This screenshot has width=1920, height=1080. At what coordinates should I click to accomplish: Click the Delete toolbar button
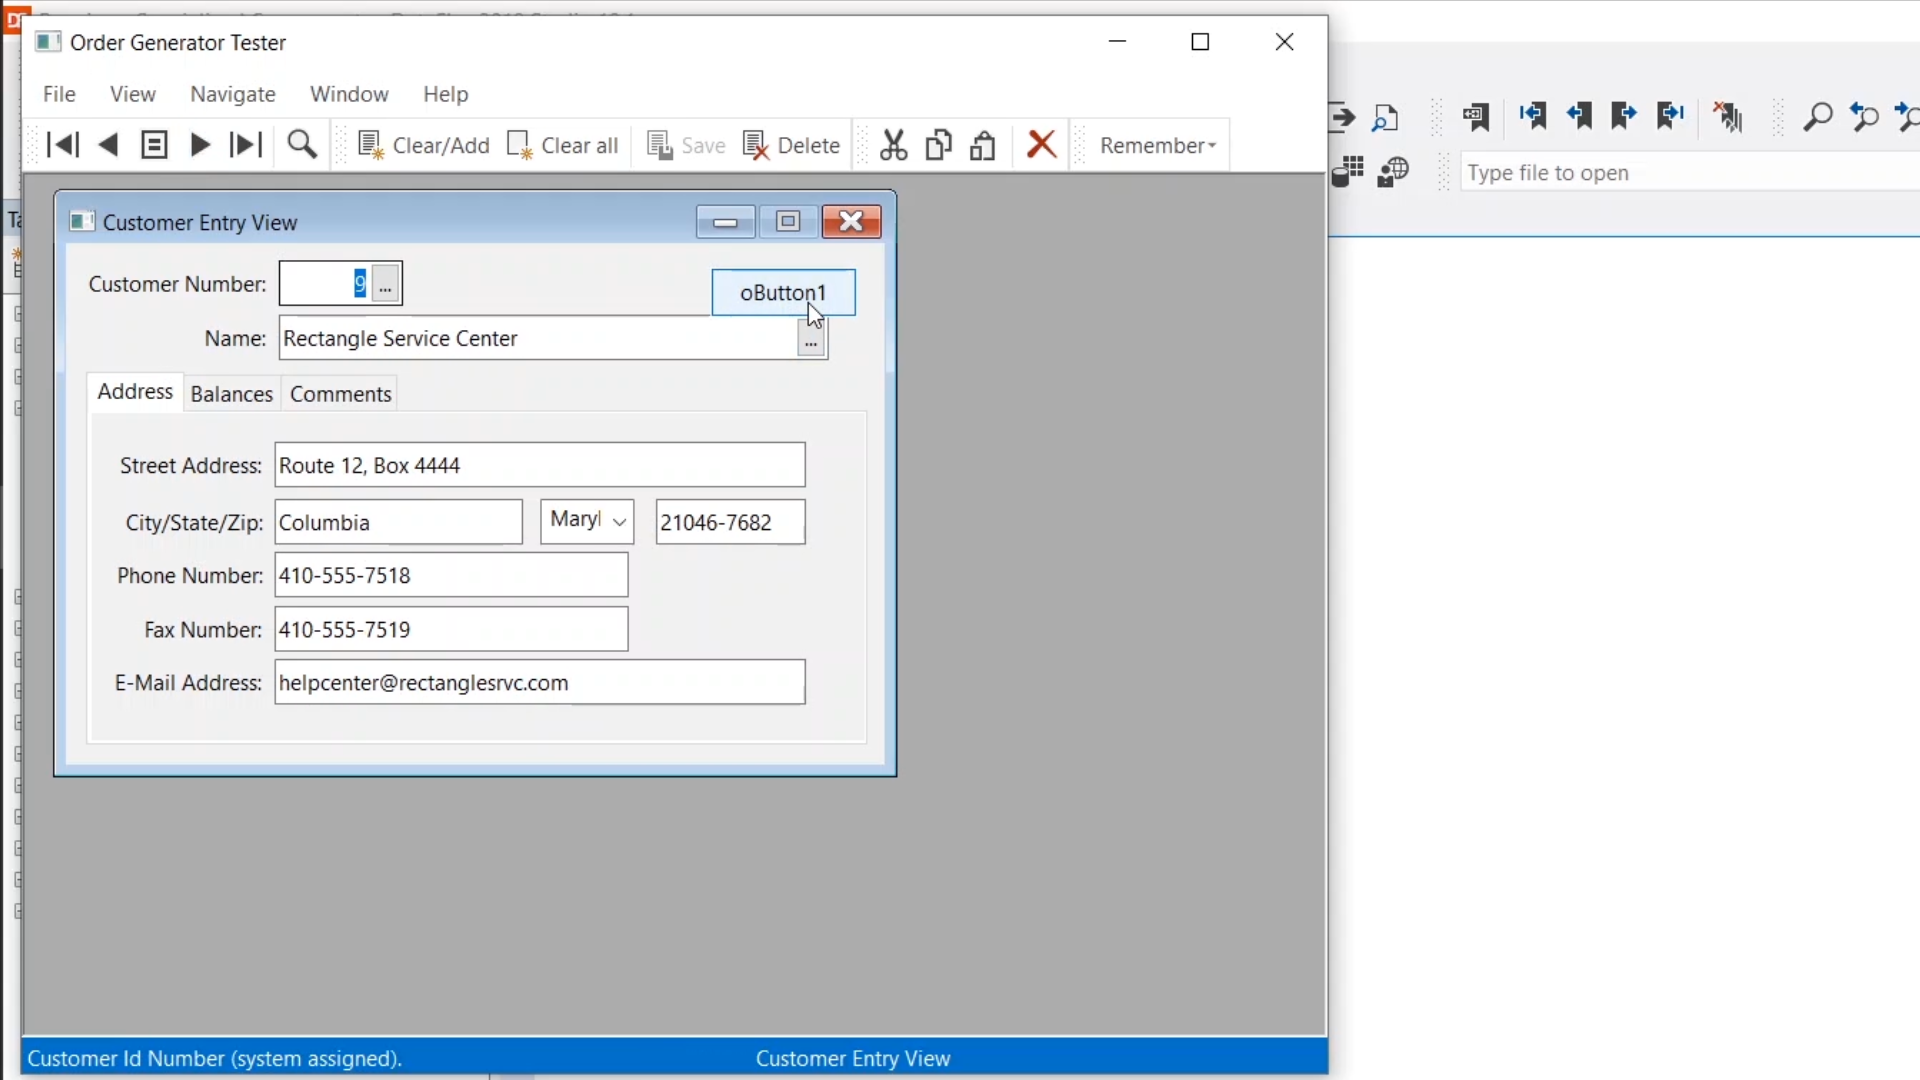pos(792,145)
